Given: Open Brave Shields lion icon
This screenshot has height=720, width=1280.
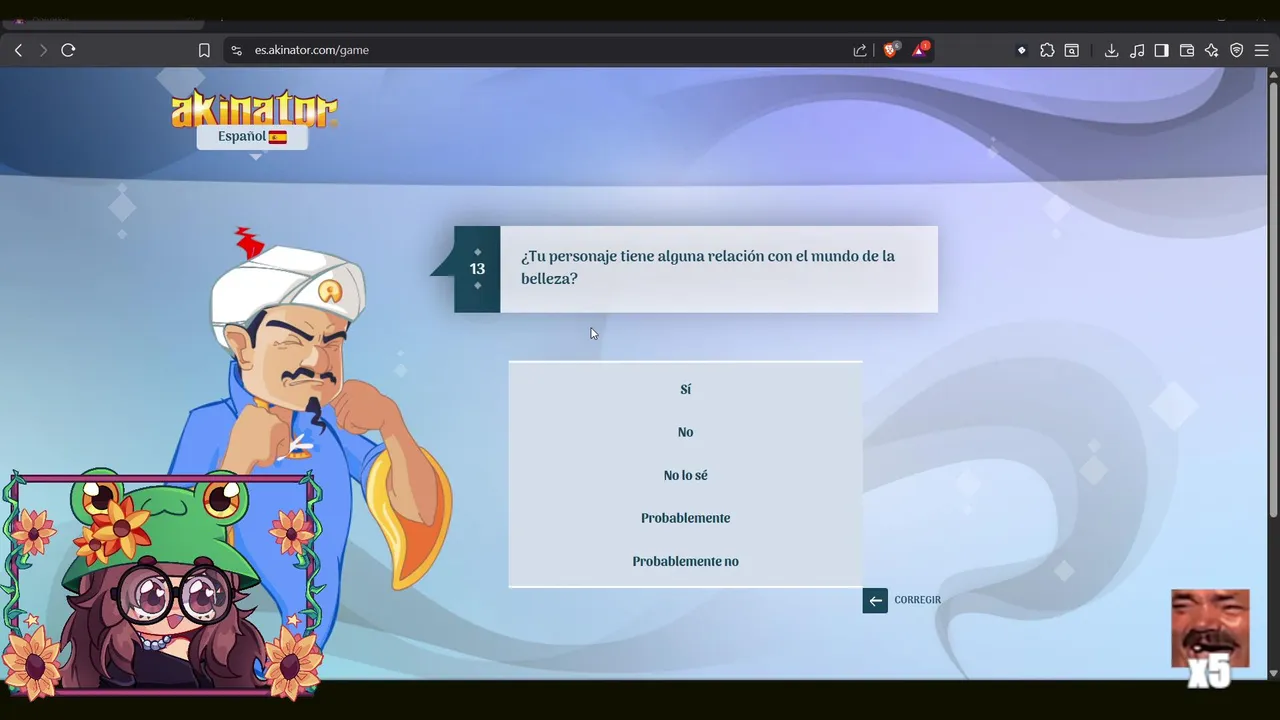Looking at the screenshot, I should pos(891,50).
